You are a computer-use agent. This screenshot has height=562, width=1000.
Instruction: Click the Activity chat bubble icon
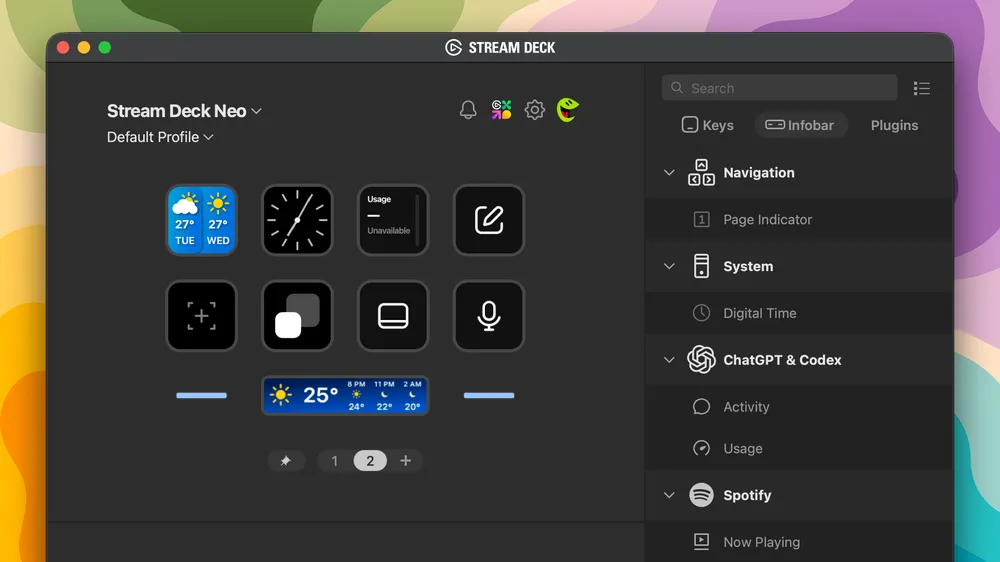(701, 407)
